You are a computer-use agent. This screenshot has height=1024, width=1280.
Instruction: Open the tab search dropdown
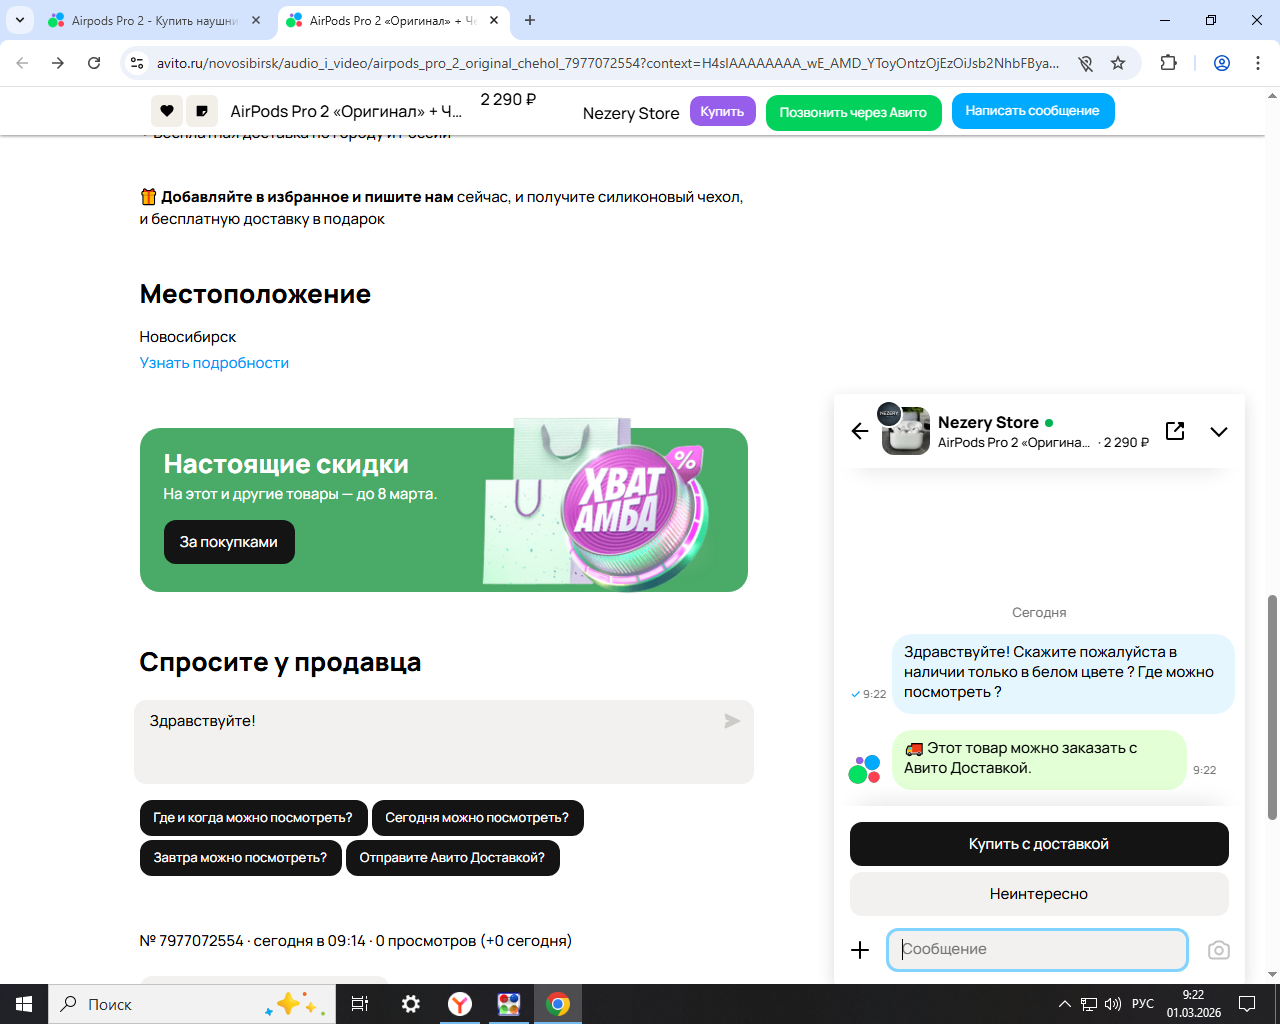(20, 20)
